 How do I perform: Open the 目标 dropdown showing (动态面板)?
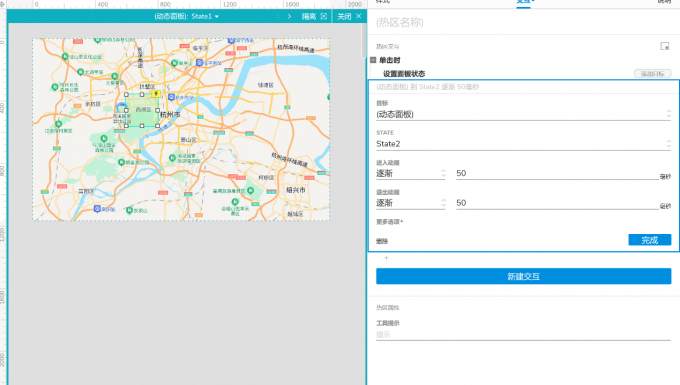click(x=523, y=114)
